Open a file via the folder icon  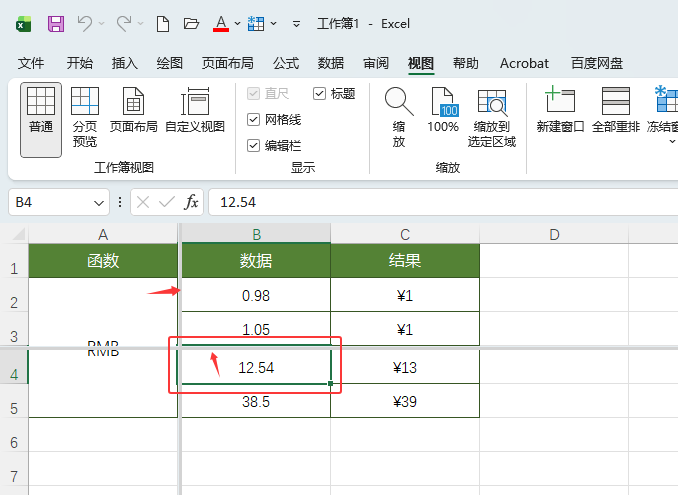coord(191,24)
